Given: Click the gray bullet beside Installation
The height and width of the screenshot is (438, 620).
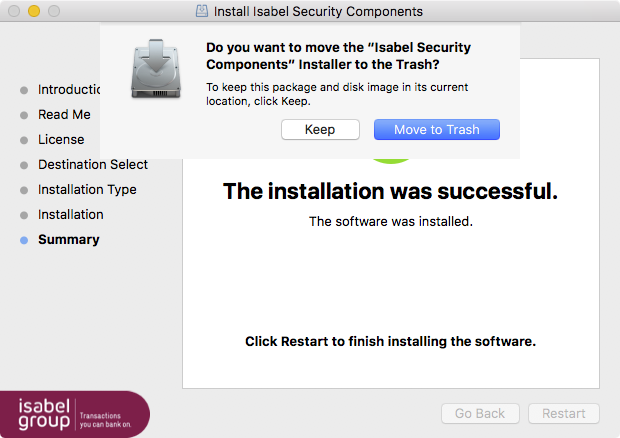Looking at the screenshot, I should [24, 215].
